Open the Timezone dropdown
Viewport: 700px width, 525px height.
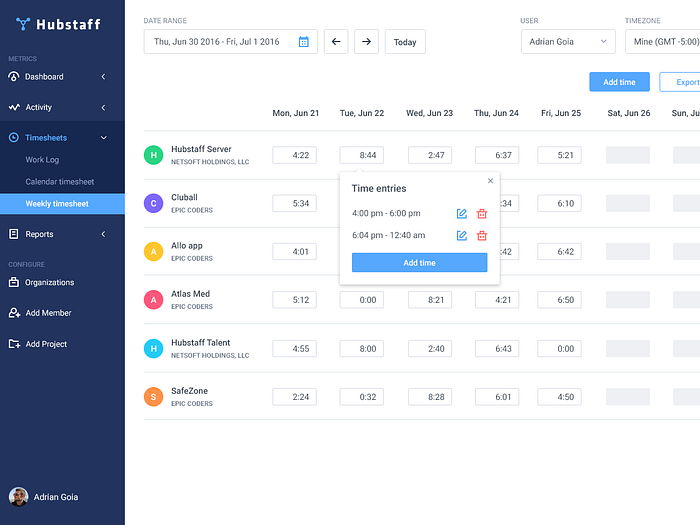(662, 42)
